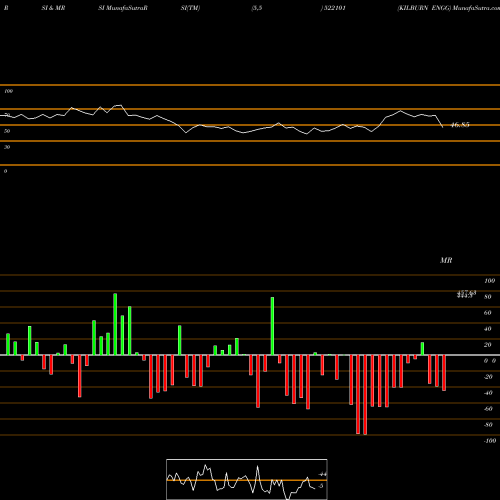
Task: Click the -100 label on the MR axis
Action: pos(490,441)
